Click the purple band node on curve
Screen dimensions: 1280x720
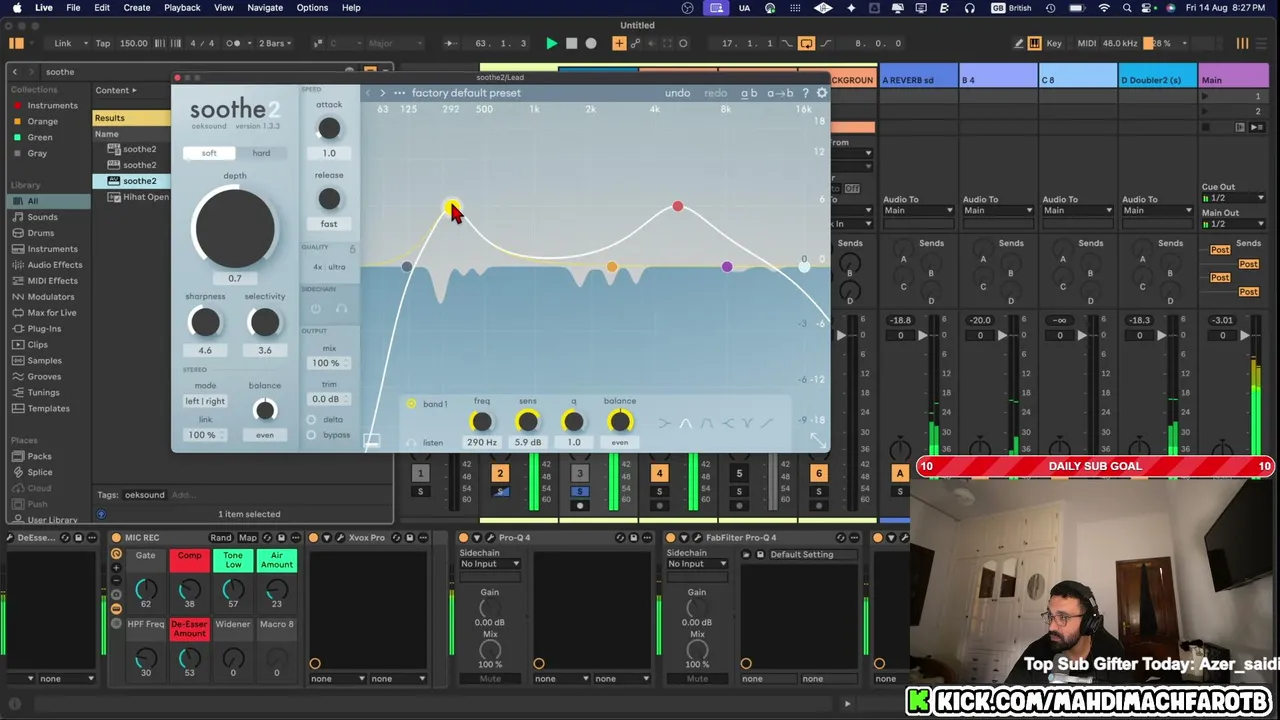pyautogui.click(x=727, y=267)
